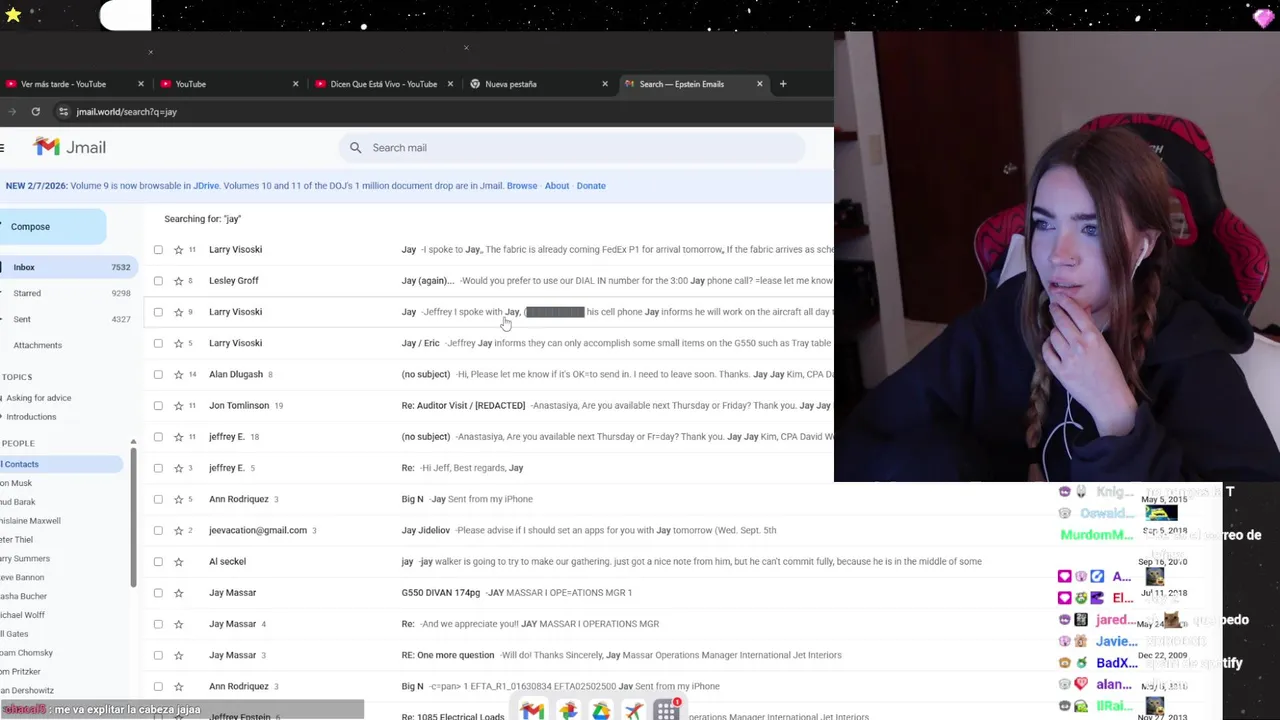Select the 'Introductions' topic
Screen dimensions: 1280x720
coord(30,417)
